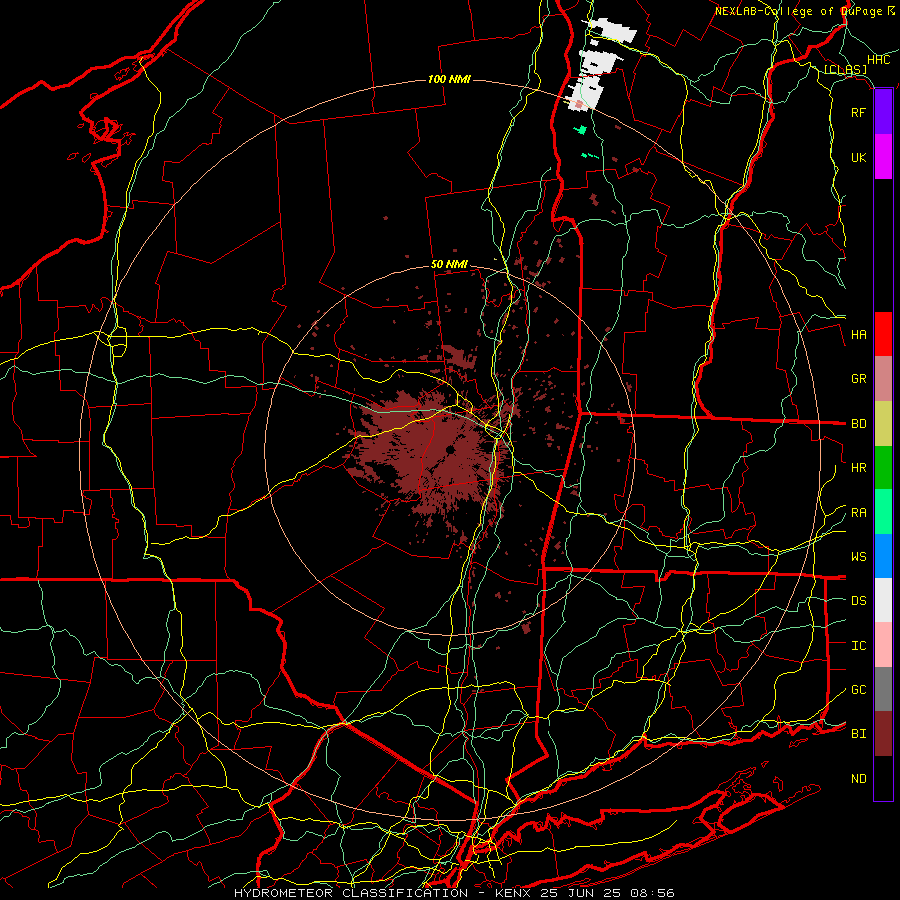Click the UK magenta legend swatch

pyautogui.click(x=883, y=157)
